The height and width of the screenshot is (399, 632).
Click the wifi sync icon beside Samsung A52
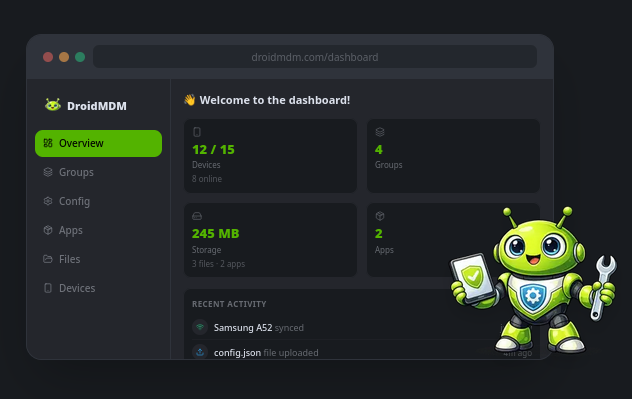(200, 327)
